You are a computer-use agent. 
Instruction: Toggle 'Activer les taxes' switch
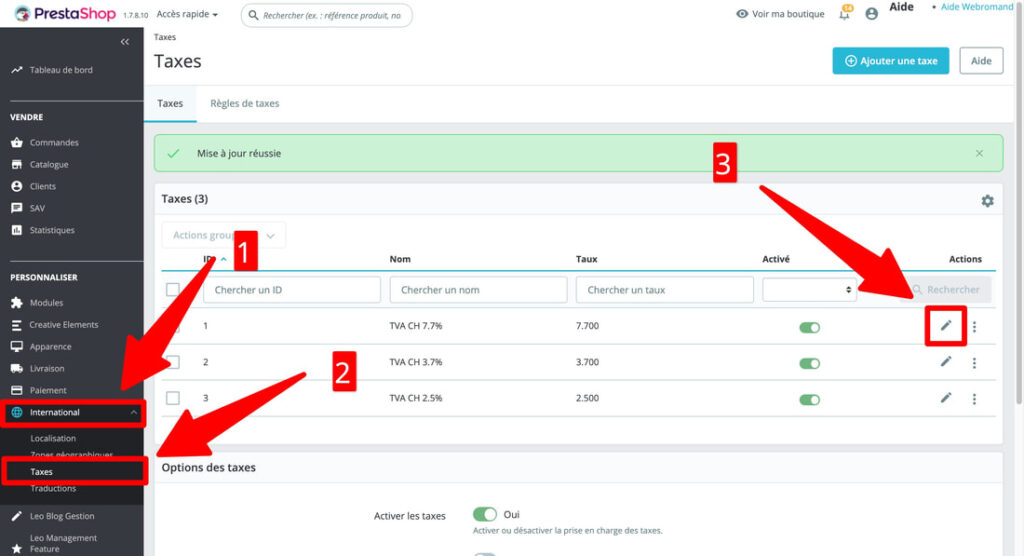point(485,514)
